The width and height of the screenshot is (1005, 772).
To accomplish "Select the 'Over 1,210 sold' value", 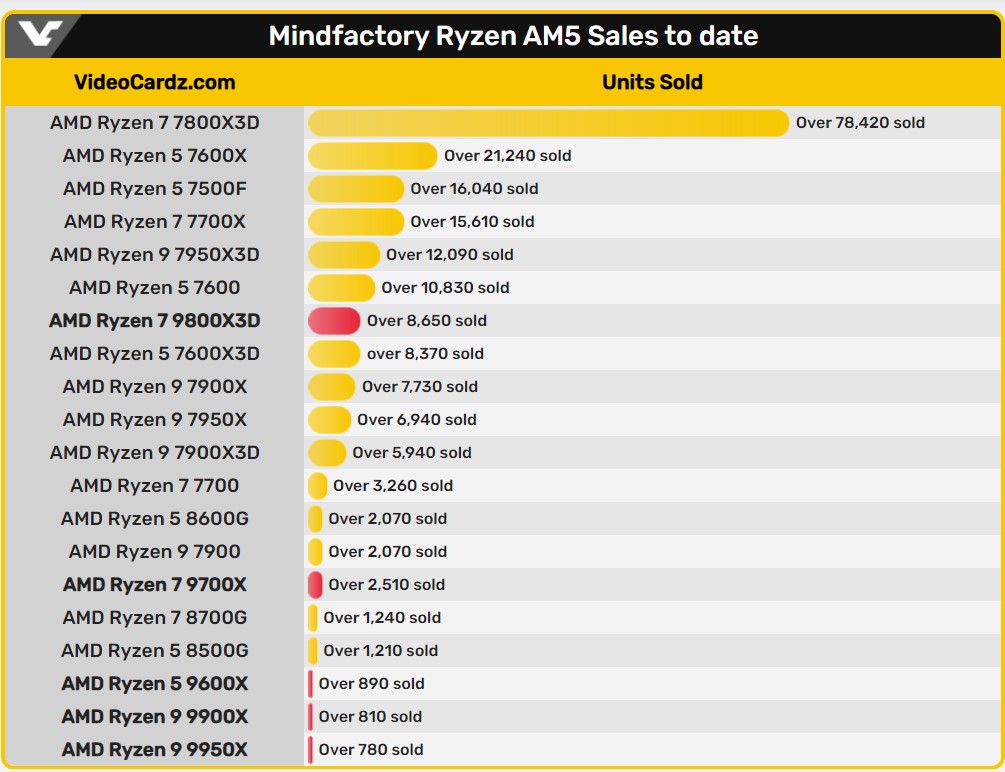I will (381, 651).
